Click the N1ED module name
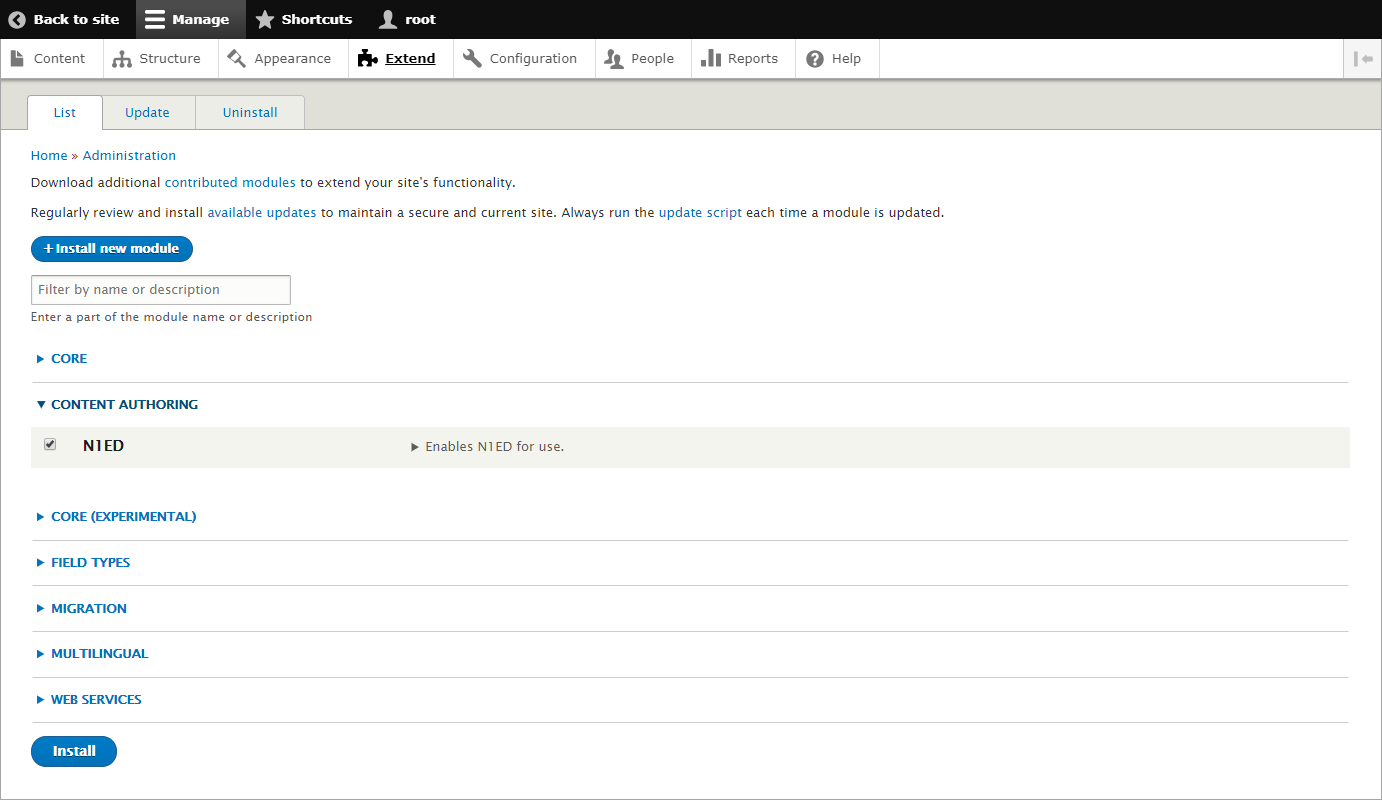The width and height of the screenshot is (1382, 800). pos(103,446)
